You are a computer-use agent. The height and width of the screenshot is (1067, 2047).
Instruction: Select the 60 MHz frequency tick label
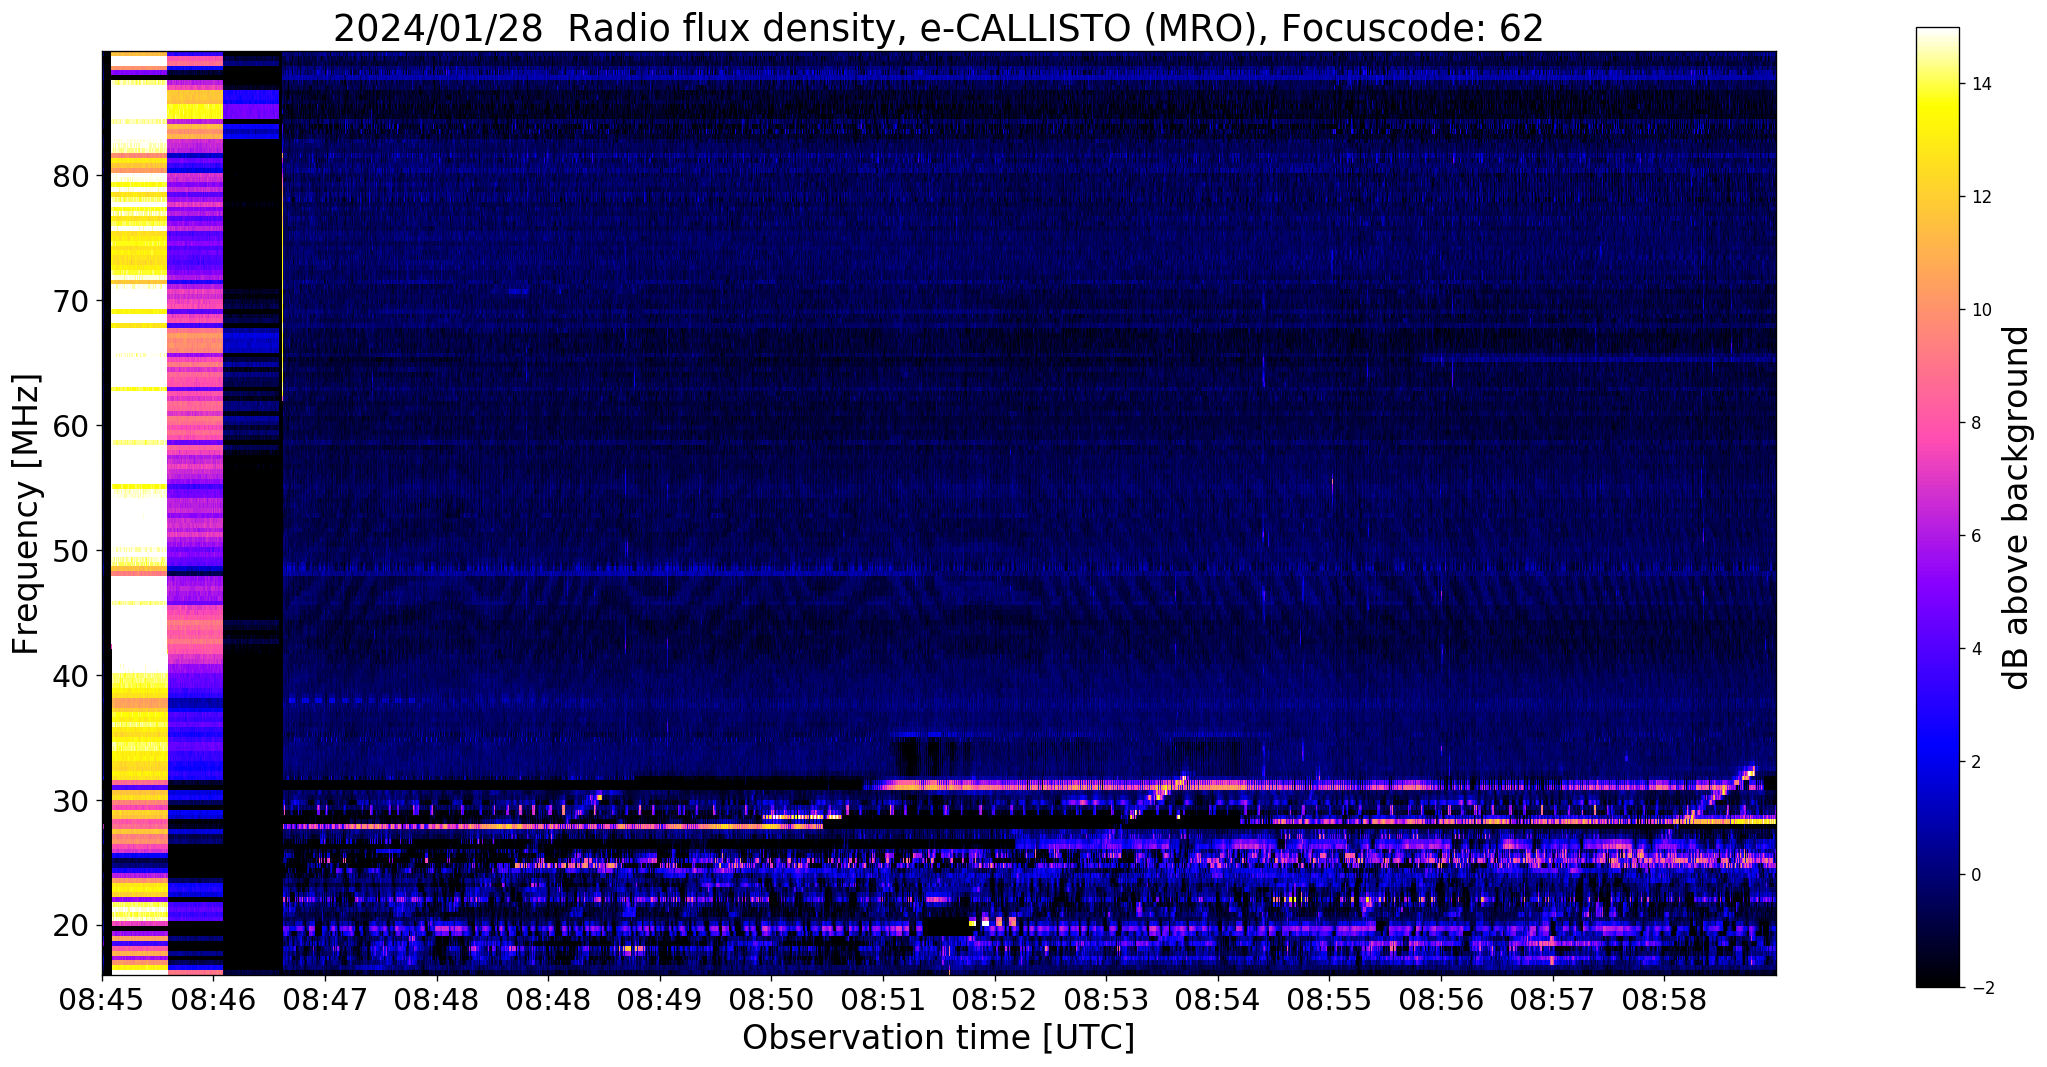click(x=72, y=426)
